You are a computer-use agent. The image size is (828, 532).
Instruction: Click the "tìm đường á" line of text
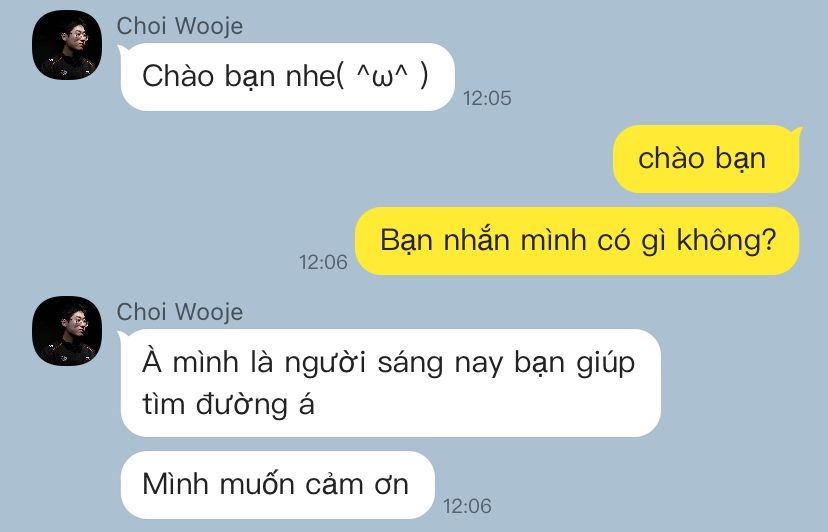click(228, 405)
